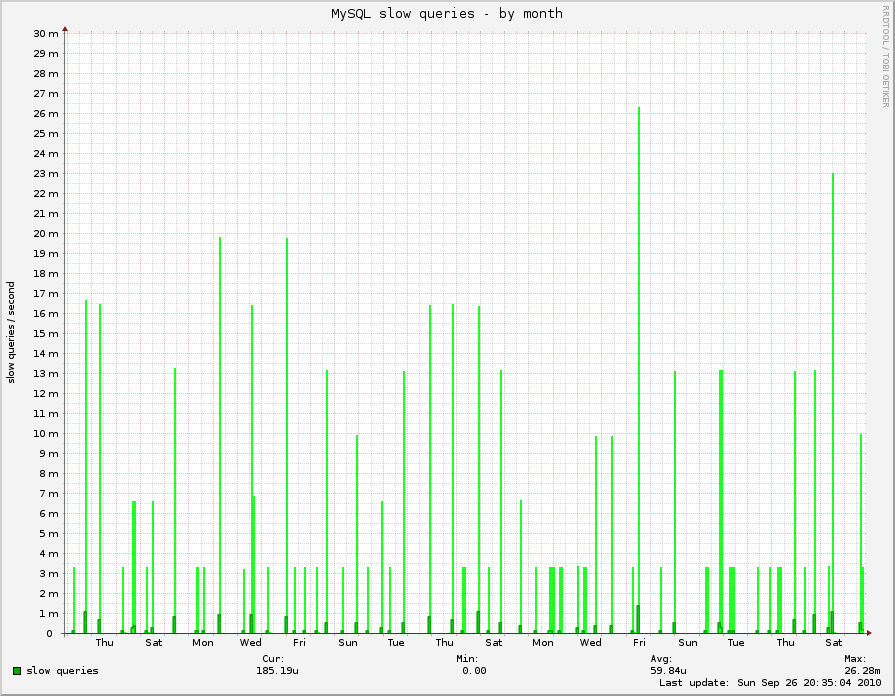Screen dimensions: 895x696
Task: Click the "23 m" y-axis label
Action: pos(46,174)
